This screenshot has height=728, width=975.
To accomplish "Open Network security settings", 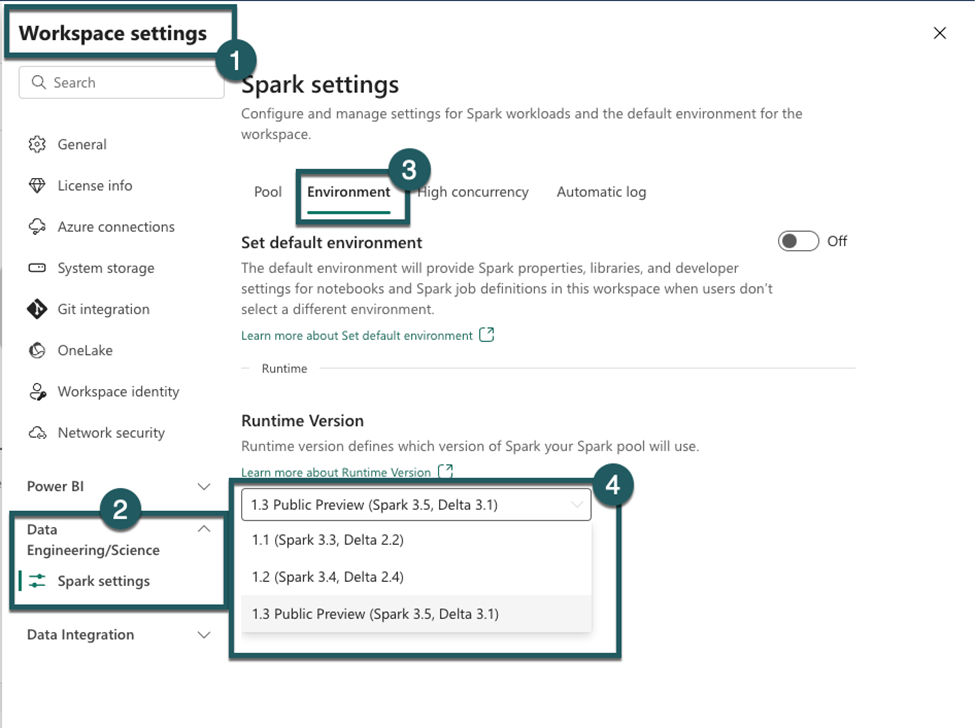I will coord(111,433).
